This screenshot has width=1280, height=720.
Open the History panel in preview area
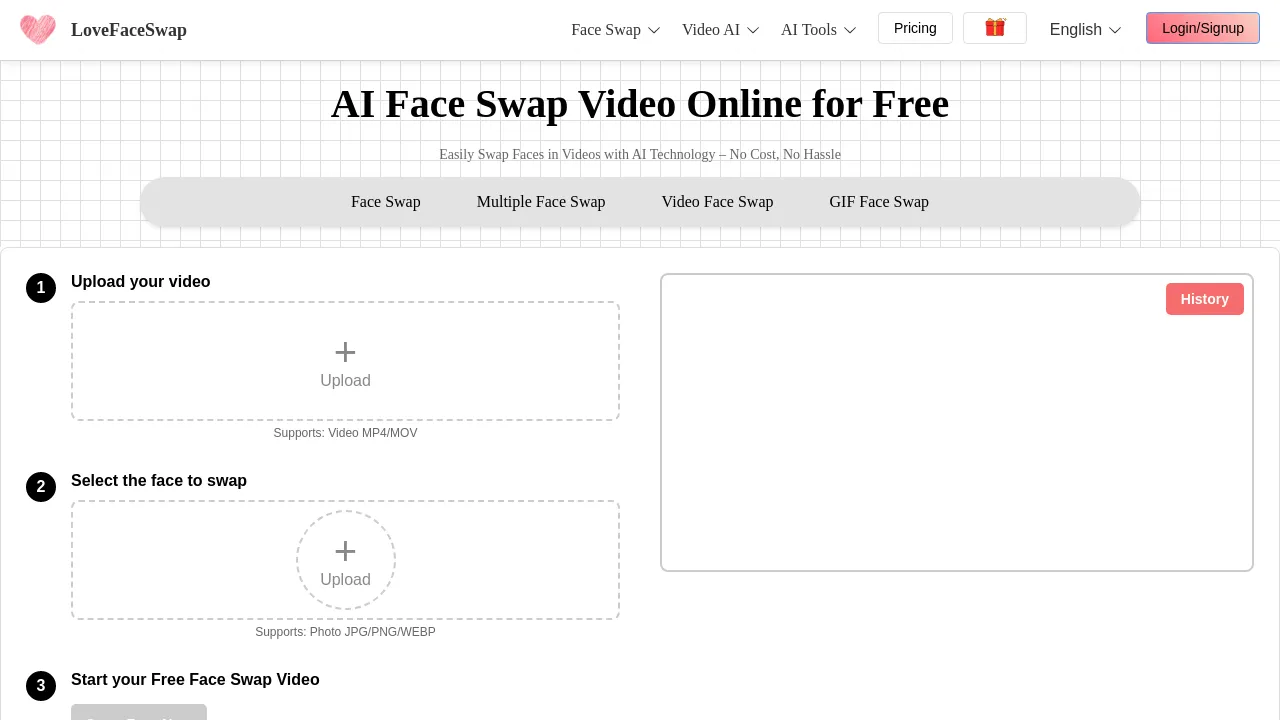click(x=1204, y=299)
